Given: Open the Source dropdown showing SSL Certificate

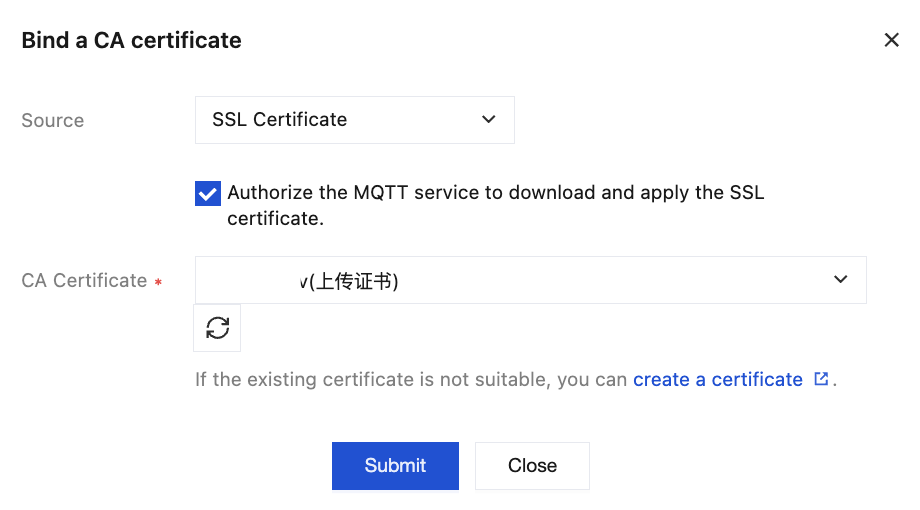Looking at the screenshot, I should [354, 120].
